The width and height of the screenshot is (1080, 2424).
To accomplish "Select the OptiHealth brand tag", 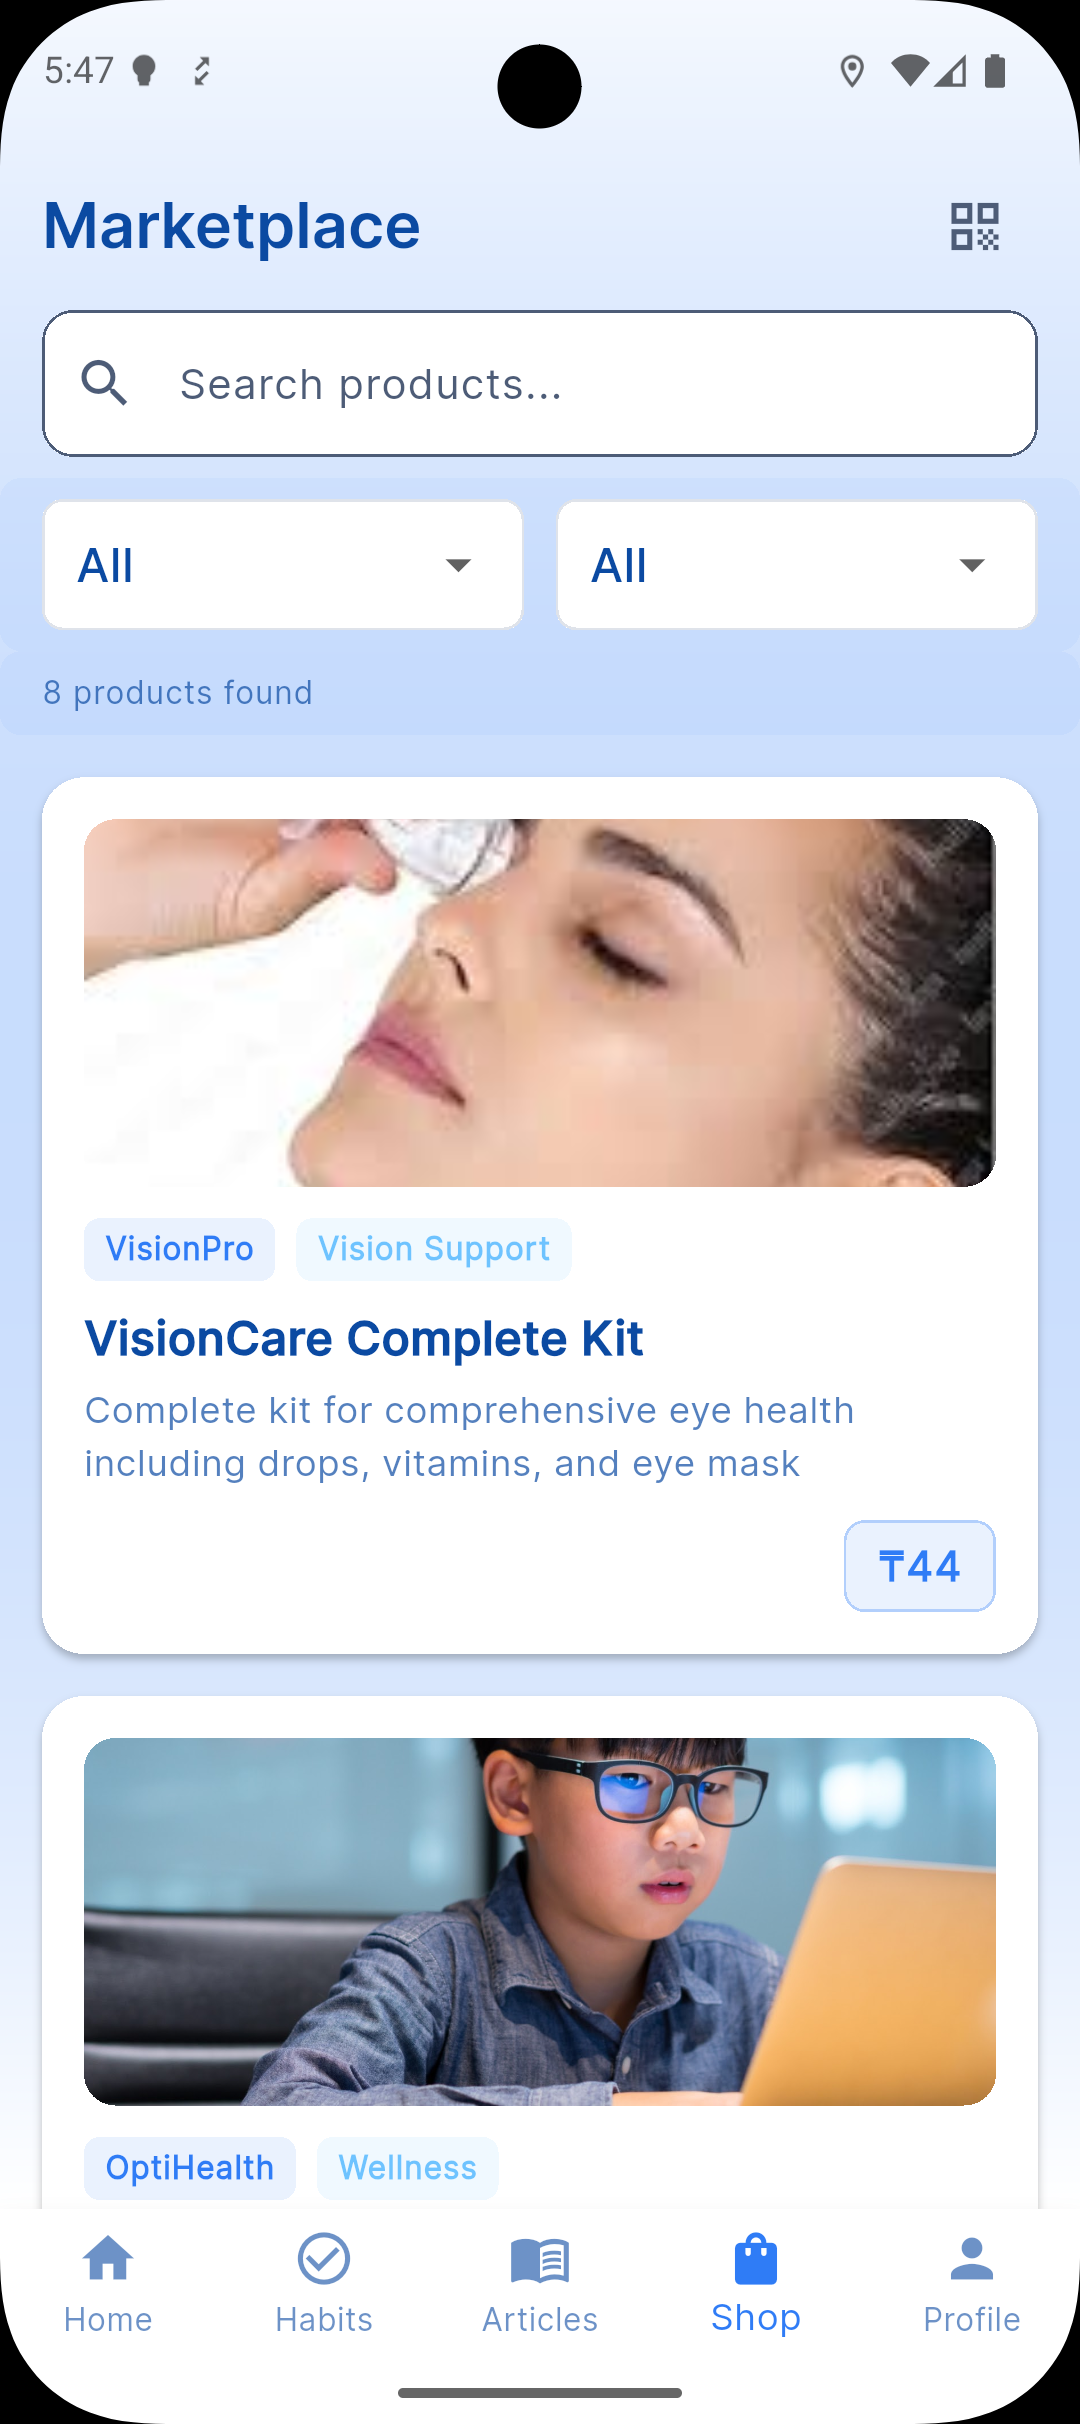I will pos(190,2168).
